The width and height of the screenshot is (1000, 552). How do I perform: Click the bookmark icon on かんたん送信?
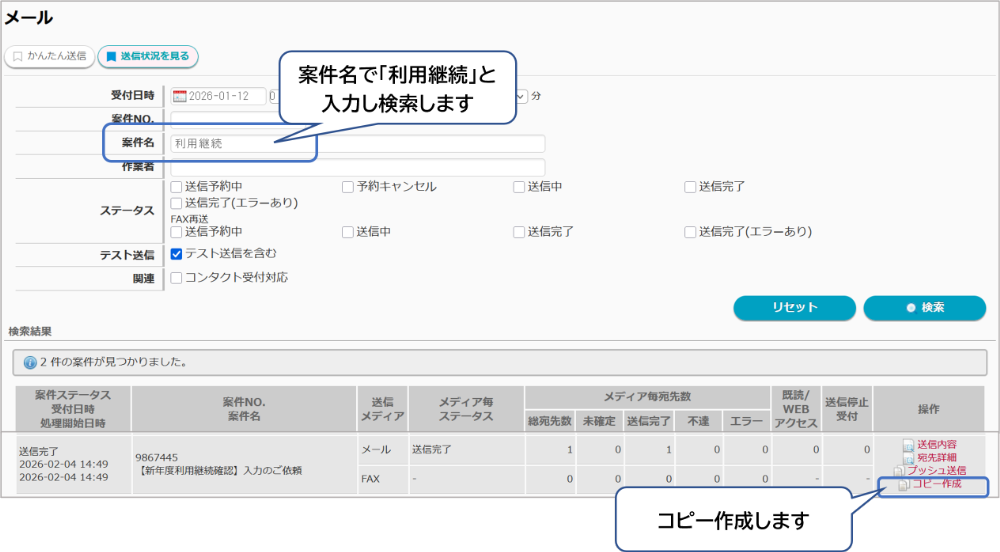coord(17,57)
